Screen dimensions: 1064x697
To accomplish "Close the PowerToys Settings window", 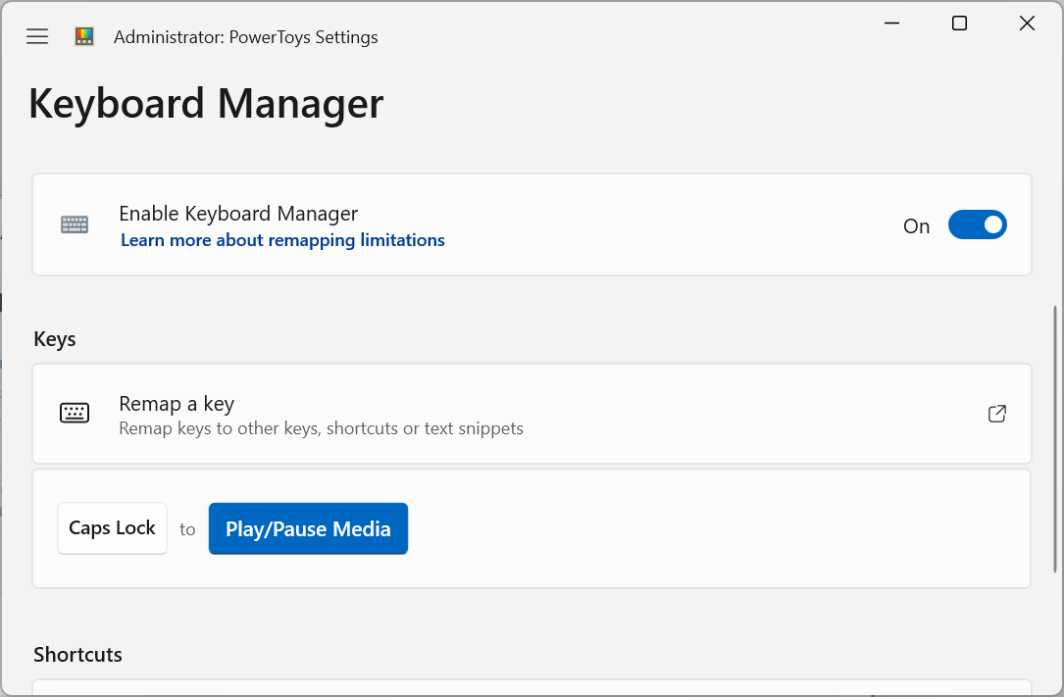I will pyautogui.click(x=1027, y=24).
